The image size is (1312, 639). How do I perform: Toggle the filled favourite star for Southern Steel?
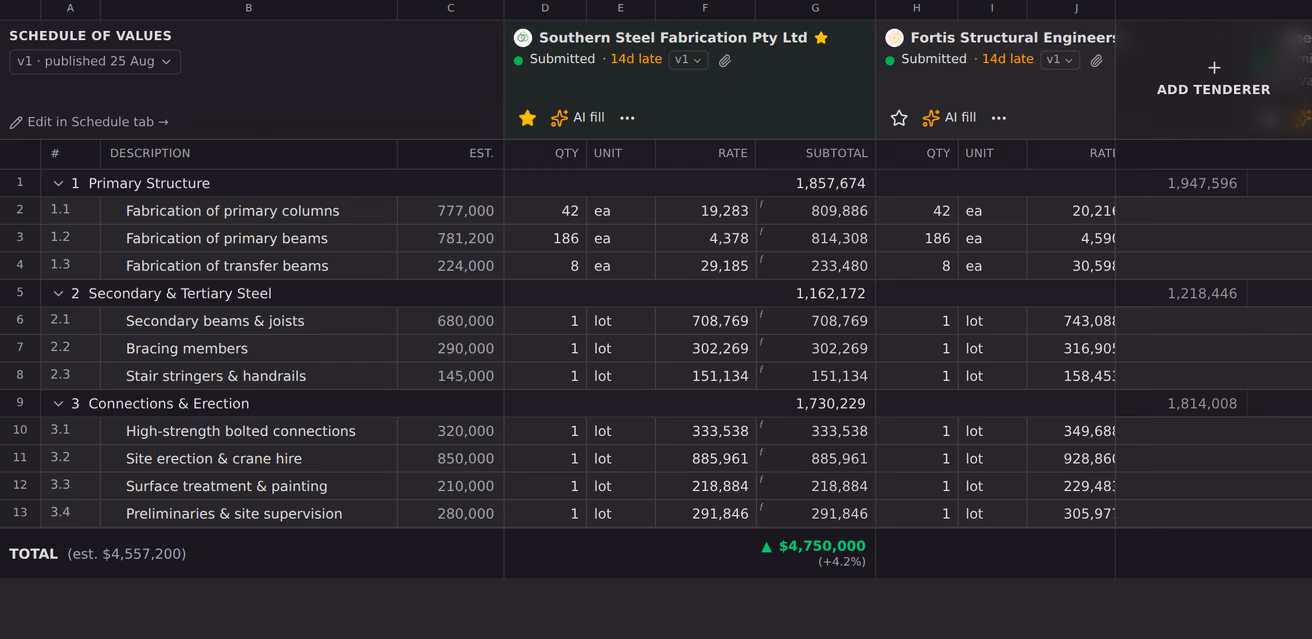tap(527, 118)
